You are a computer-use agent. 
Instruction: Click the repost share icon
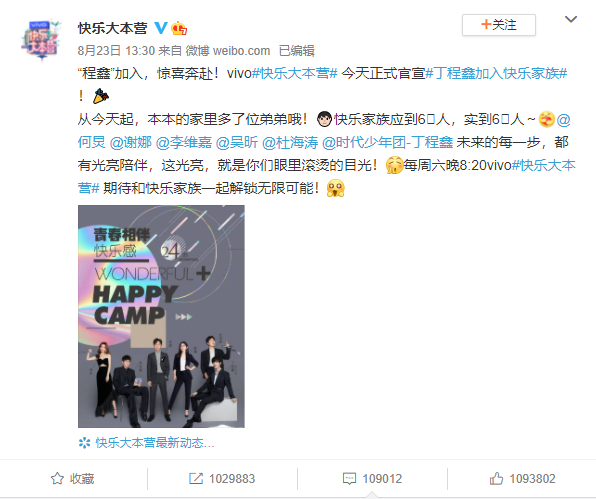point(196,478)
